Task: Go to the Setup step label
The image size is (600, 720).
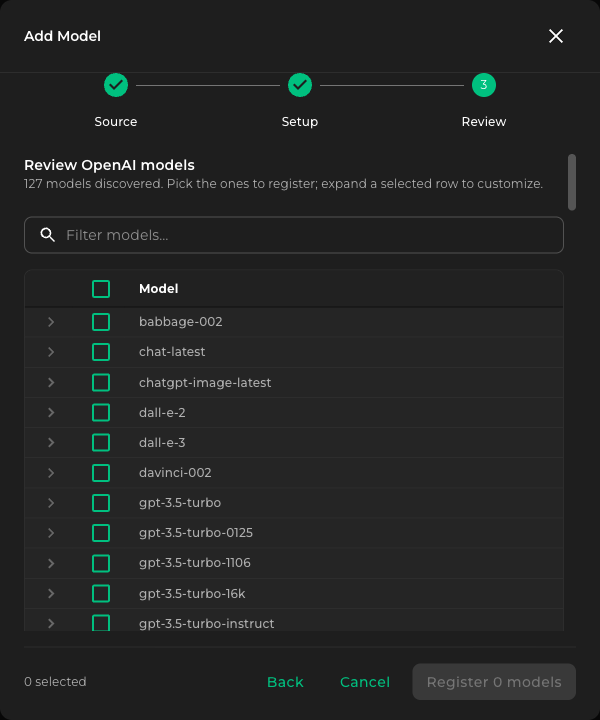Action: coord(300,122)
